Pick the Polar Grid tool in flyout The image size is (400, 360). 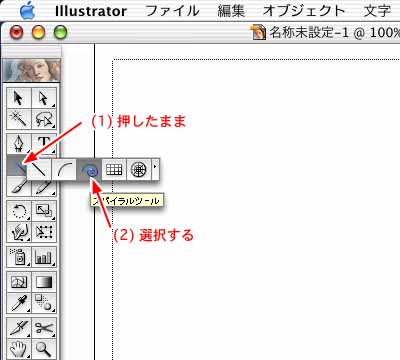[139, 170]
